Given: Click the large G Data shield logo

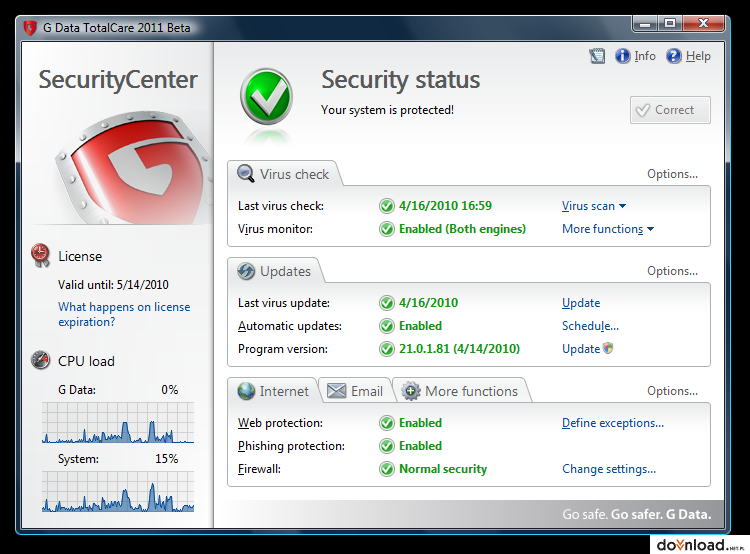Looking at the screenshot, I should 134,167.
